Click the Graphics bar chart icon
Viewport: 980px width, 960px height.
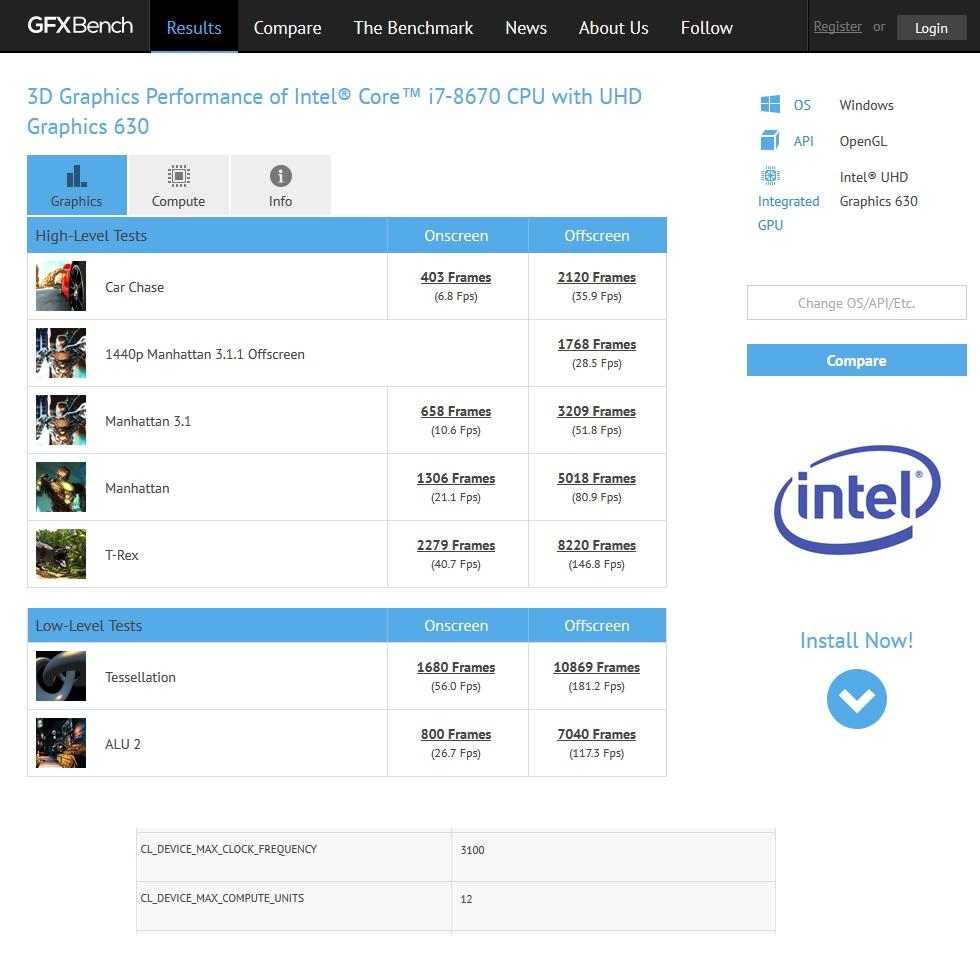pos(76,176)
